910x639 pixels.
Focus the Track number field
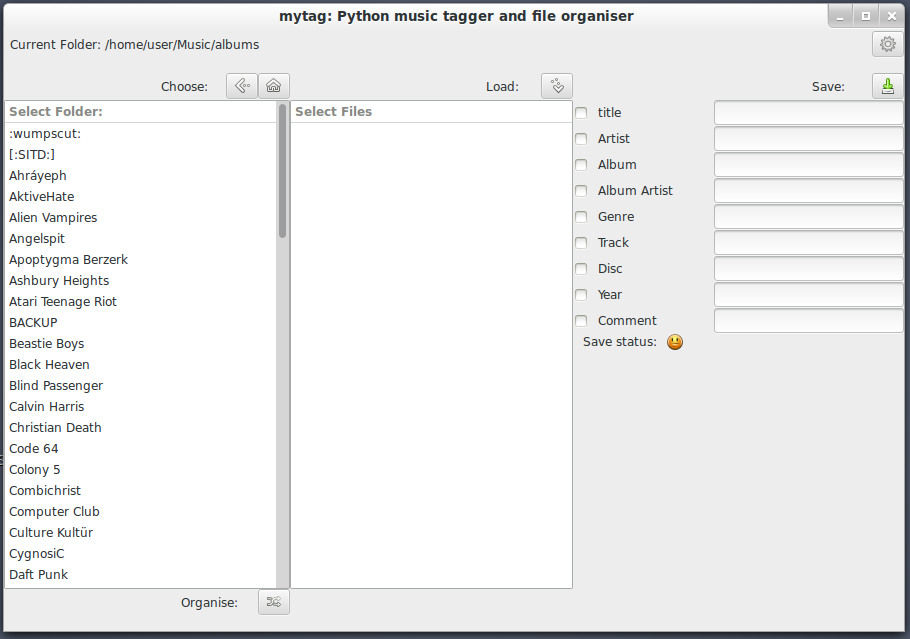click(808, 243)
